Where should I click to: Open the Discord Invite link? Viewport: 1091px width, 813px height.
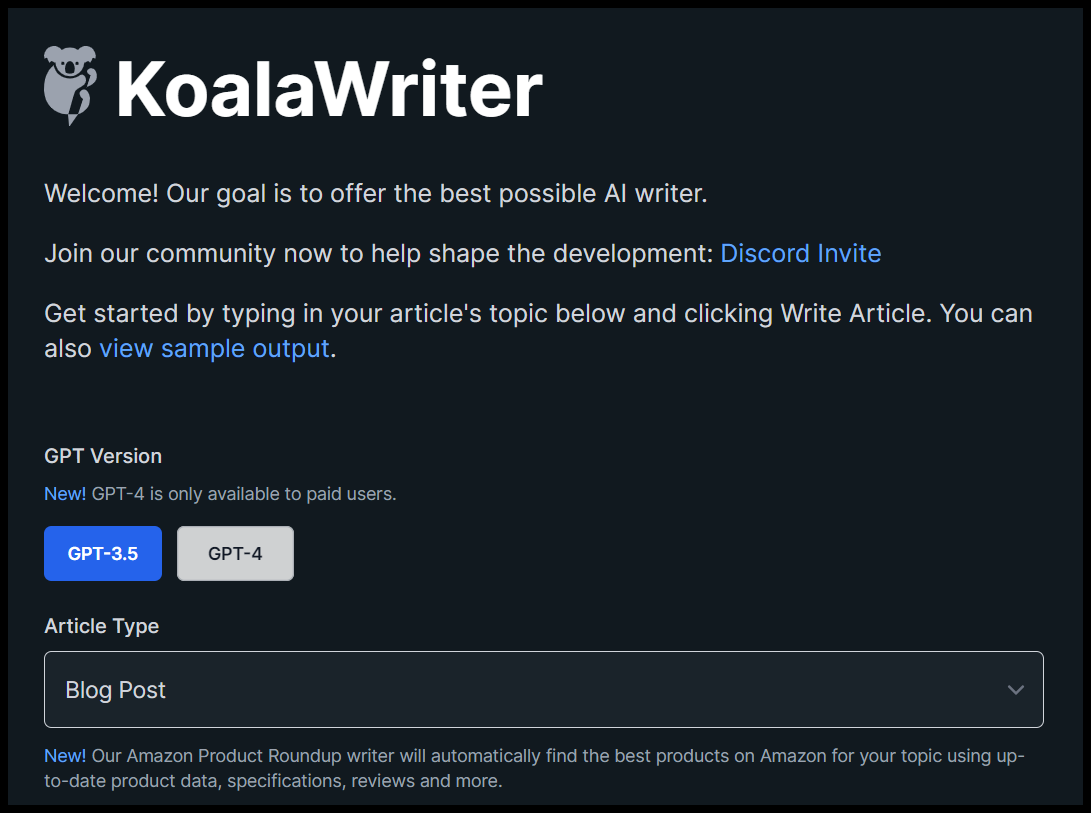coord(800,253)
